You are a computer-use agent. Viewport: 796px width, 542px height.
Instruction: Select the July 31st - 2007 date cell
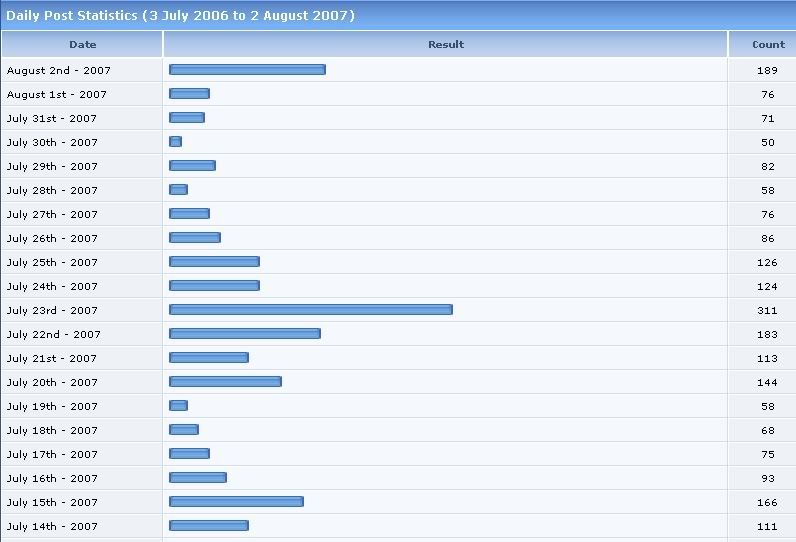53,119
